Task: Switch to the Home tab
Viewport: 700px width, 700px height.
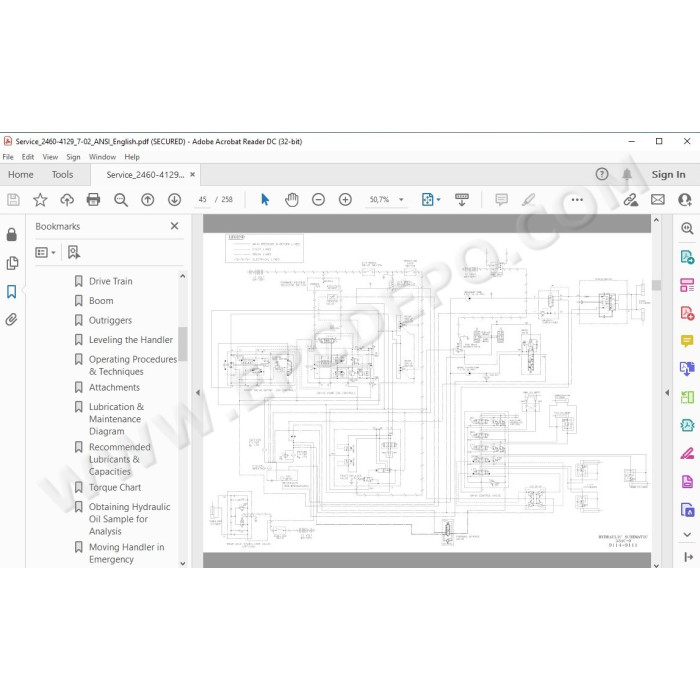Action: click(21, 175)
